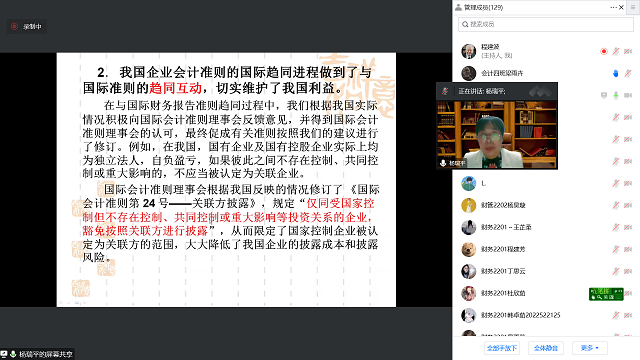Click the screen-sharing icon on the active speaker's row
Image resolution: width=640 pixels, height=360 pixels.
click(604, 95)
